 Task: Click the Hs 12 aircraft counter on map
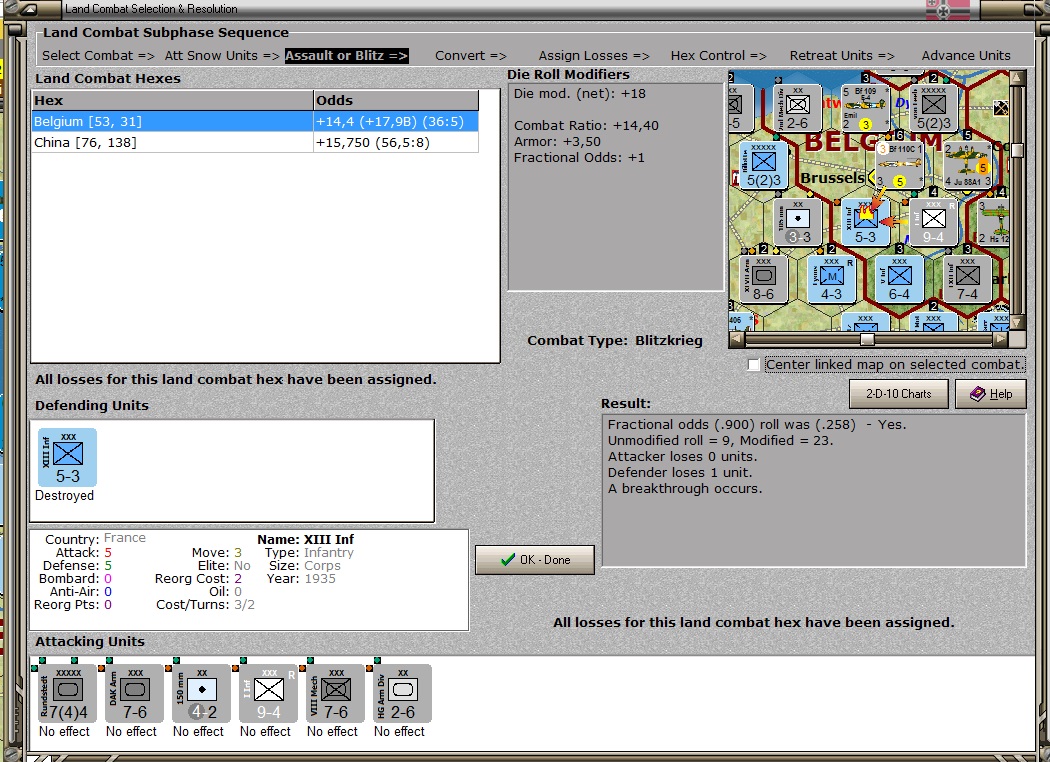993,222
